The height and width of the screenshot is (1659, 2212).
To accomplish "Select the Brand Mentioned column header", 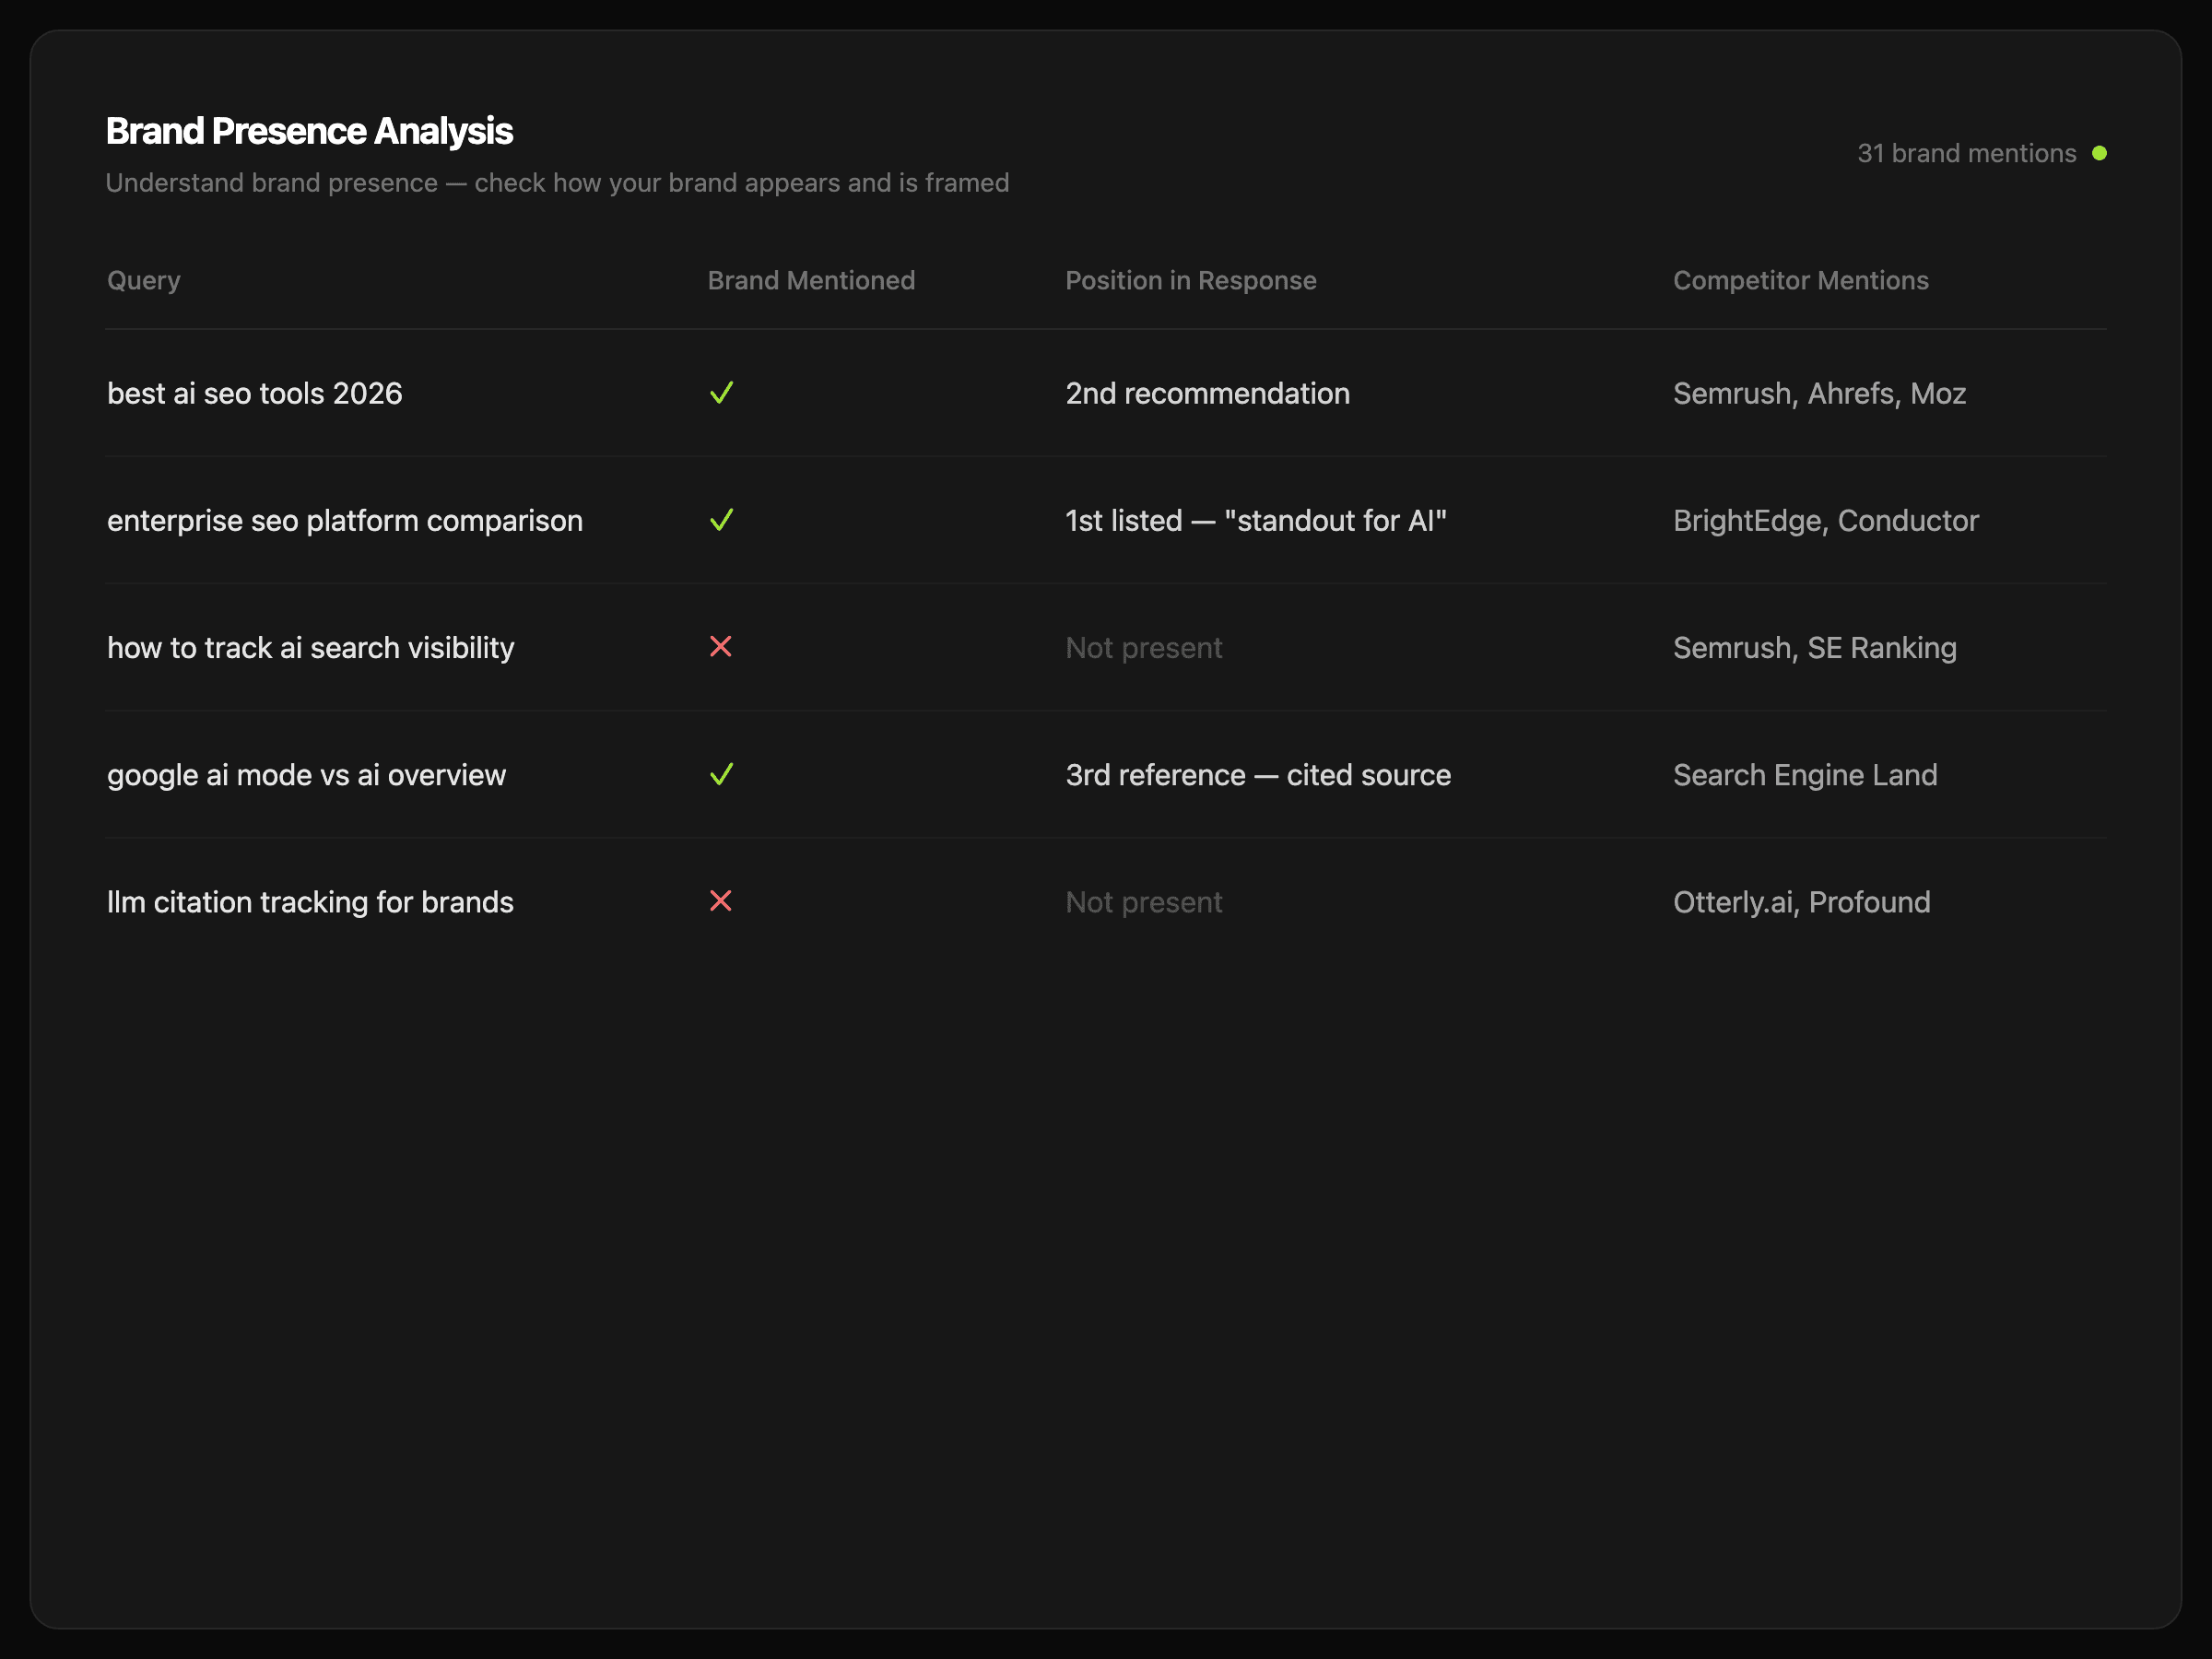I will pos(811,280).
